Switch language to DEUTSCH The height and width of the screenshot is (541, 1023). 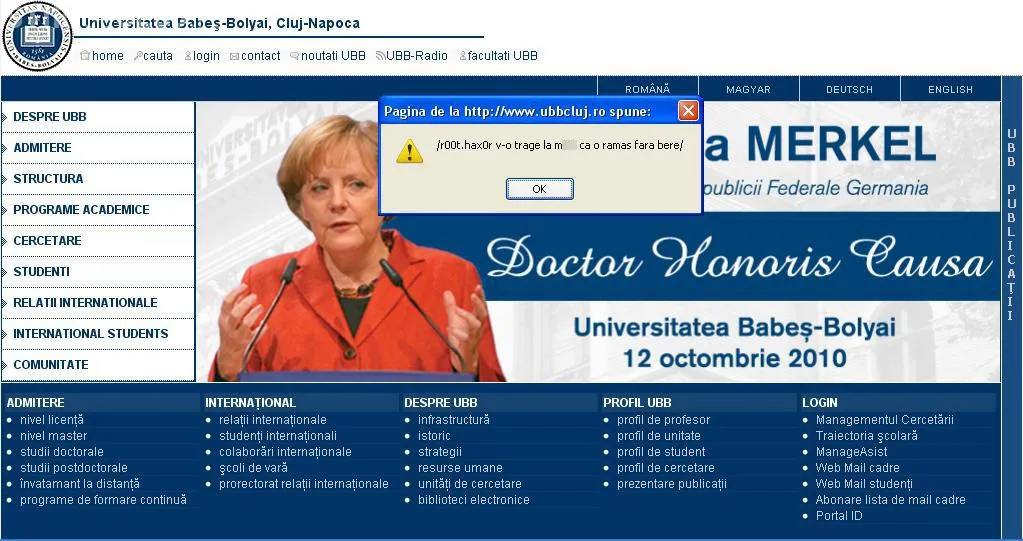849,89
